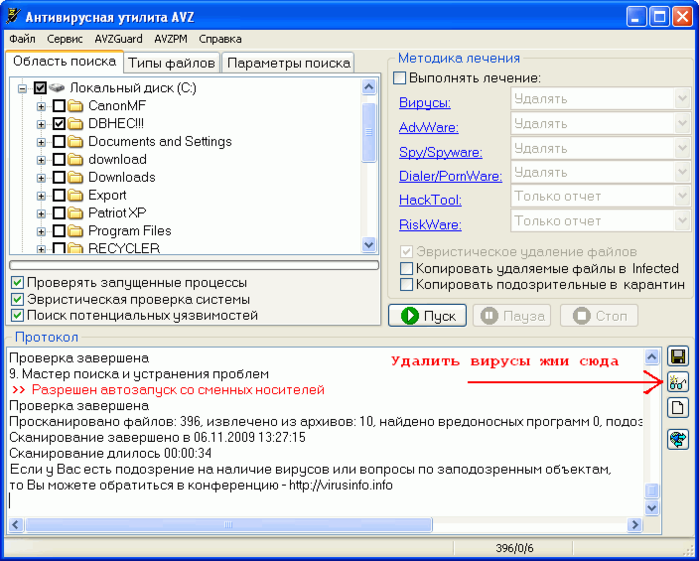This screenshot has width=699, height=561.
Task: Click the protocol scroll up arrow
Action: pos(652,357)
